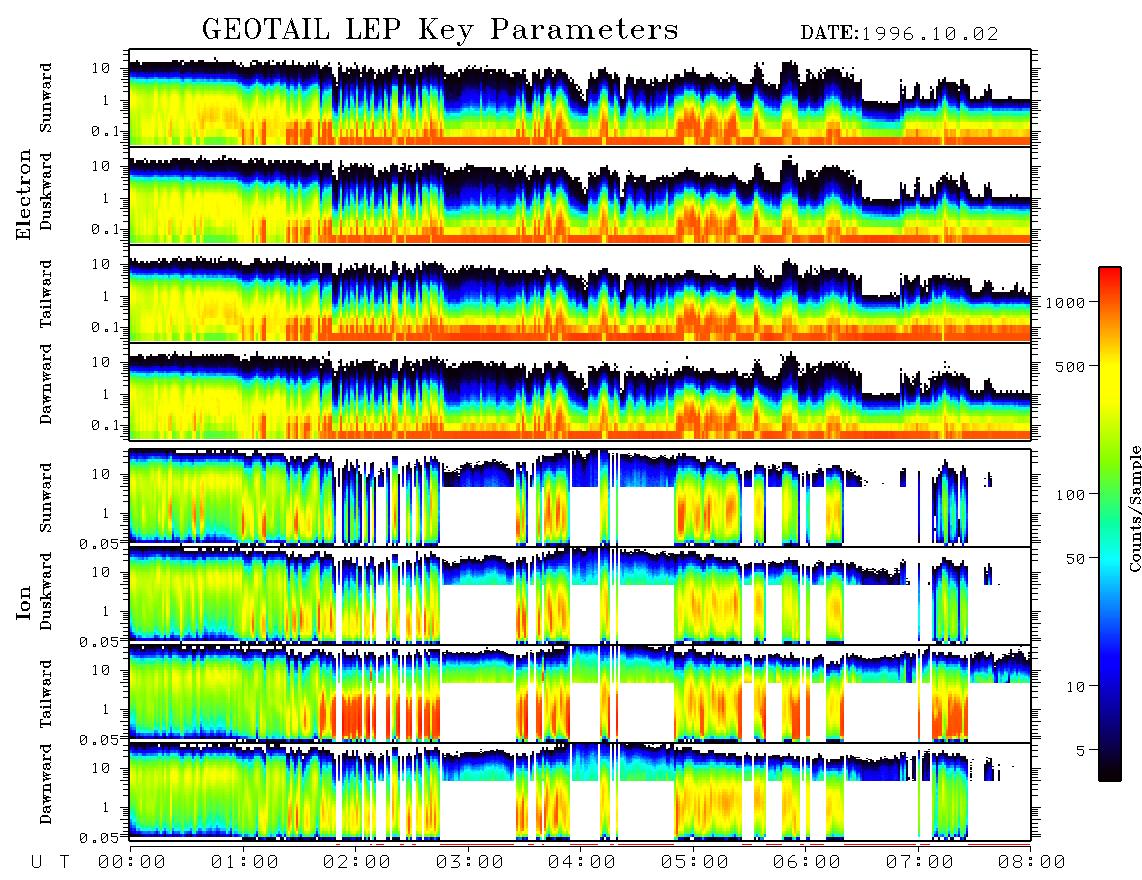Image resolution: width=1142 pixels, height=880 pixels.
Task: Click the "50" colorbar tick value
Action: tap(1076, 559)
